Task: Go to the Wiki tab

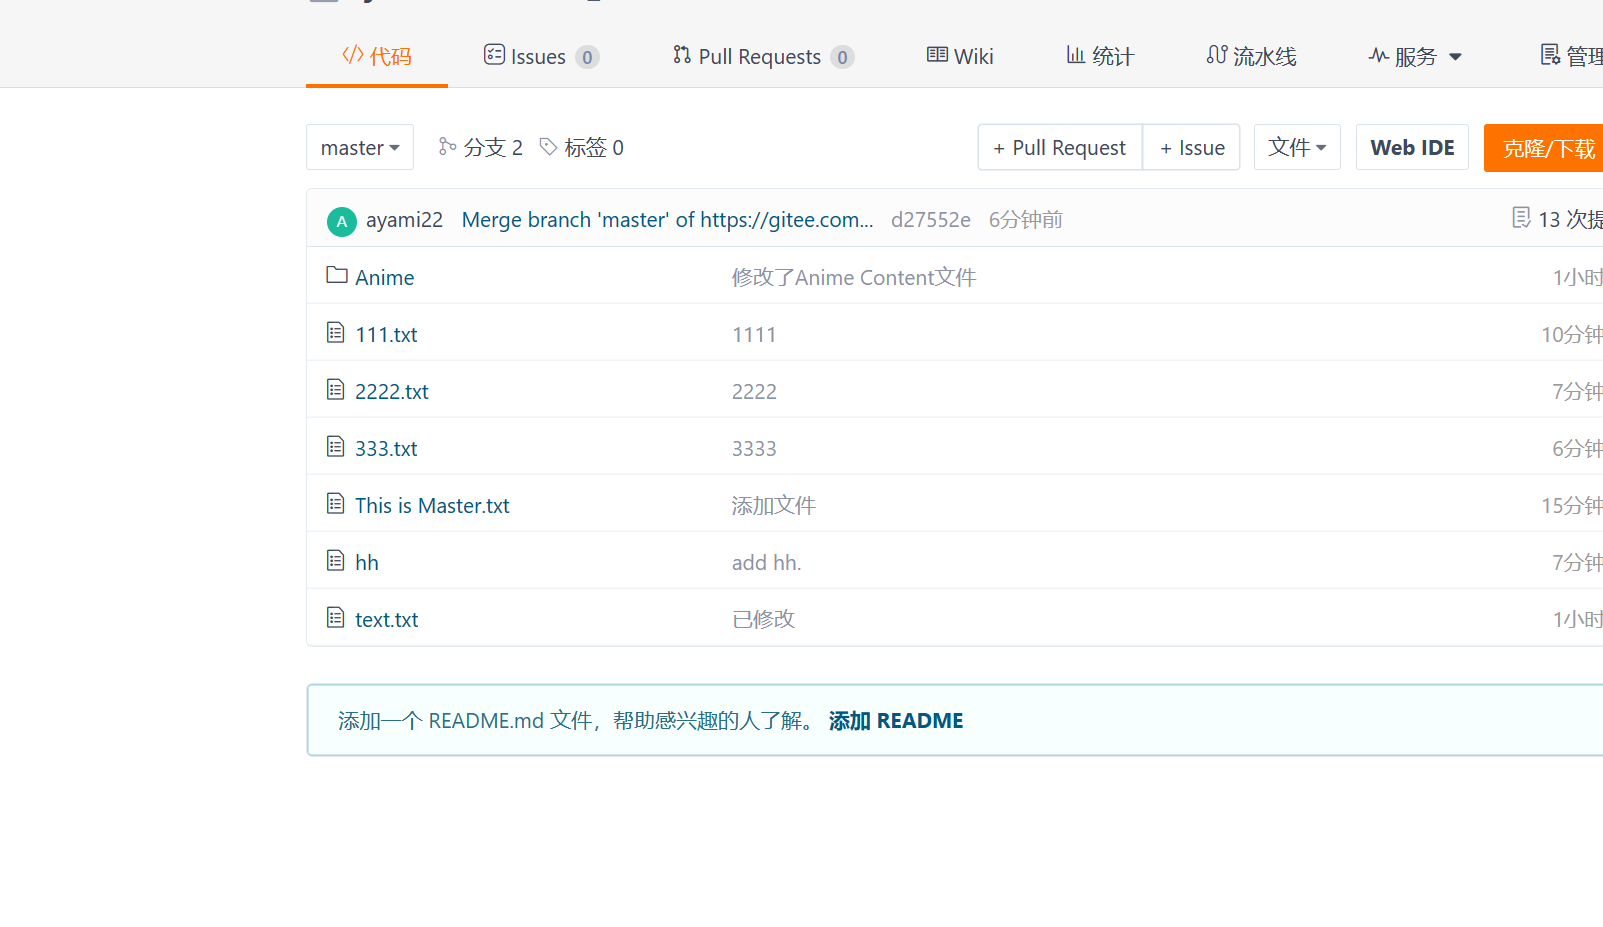Action: 960,57
